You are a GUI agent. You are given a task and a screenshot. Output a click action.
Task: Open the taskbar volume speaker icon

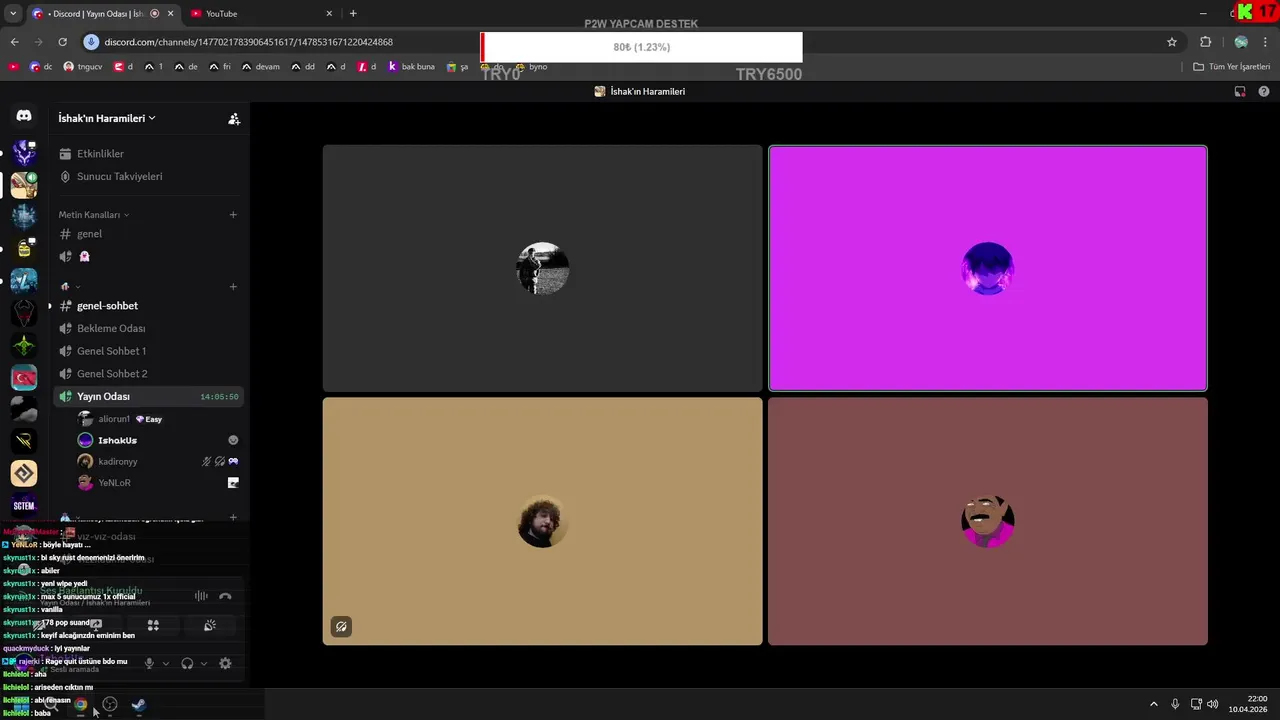[1213, 704]
